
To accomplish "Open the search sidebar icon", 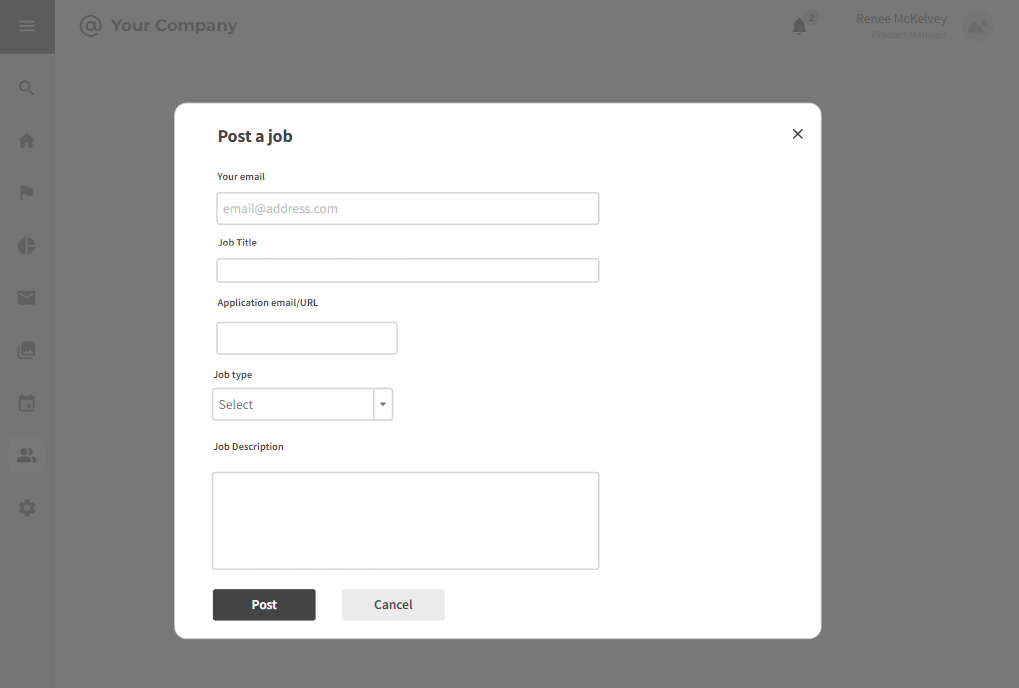I will click(26, 87).
